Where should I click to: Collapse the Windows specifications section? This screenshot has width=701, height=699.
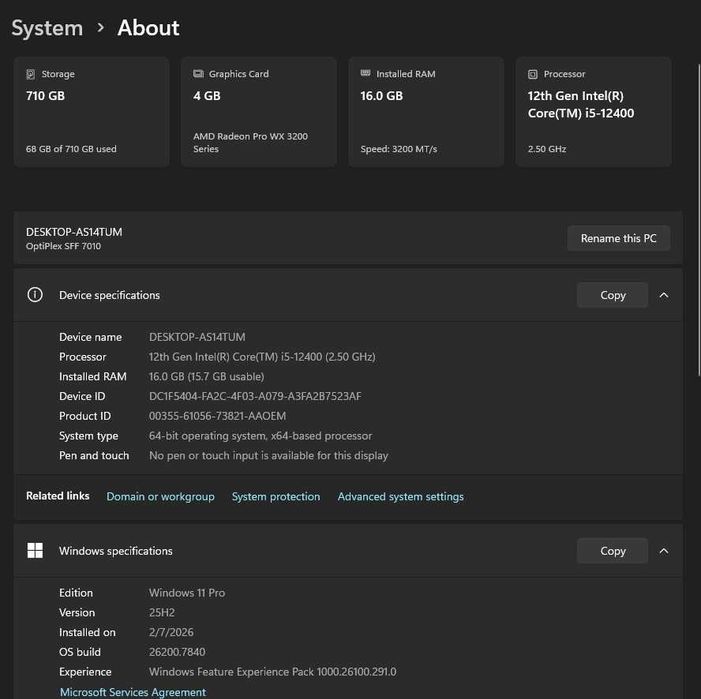tap(664, 551)
